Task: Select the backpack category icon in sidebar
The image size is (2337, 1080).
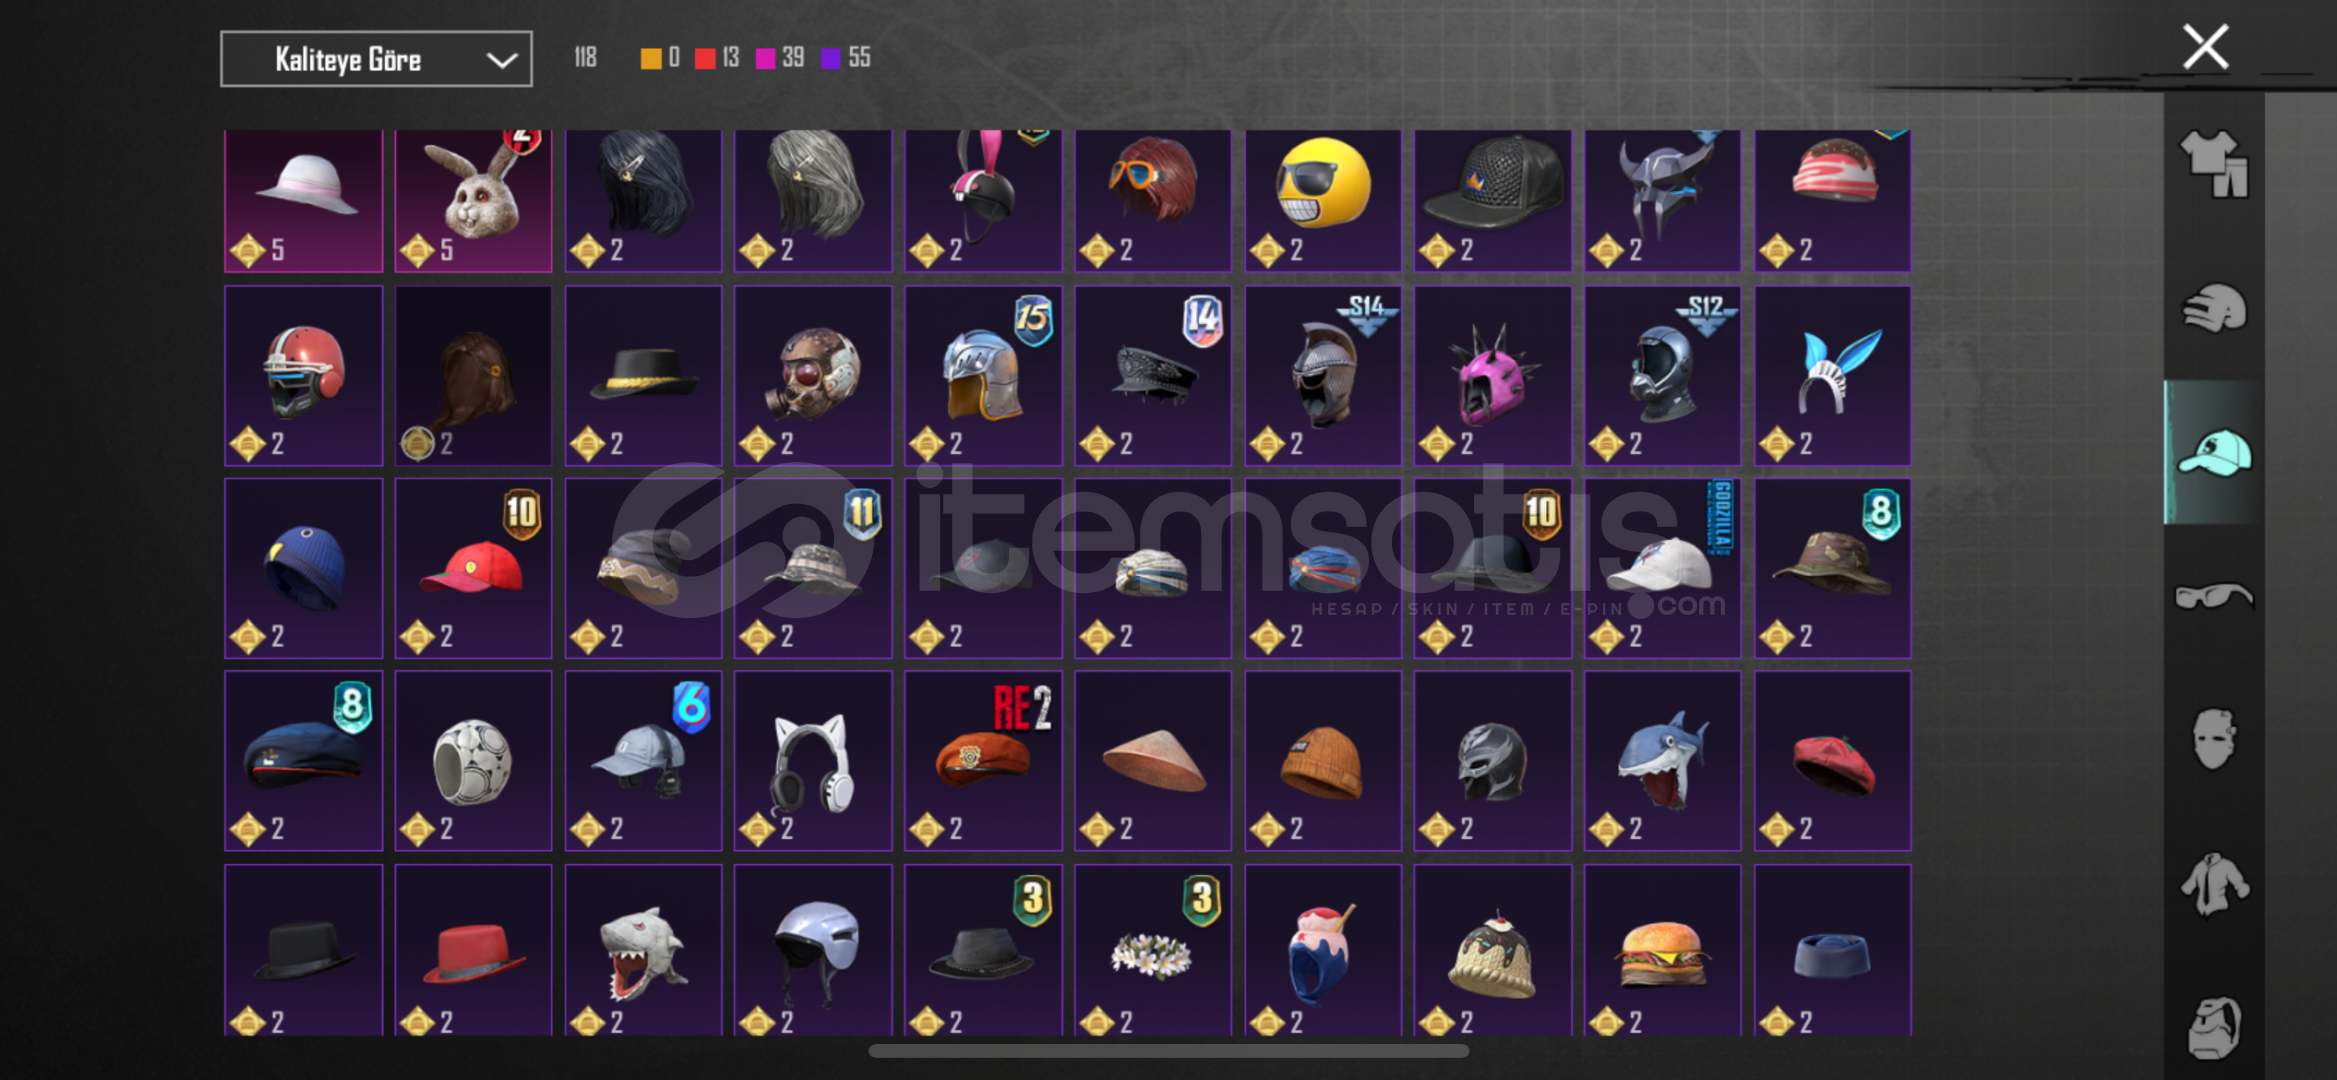Action: 2214,1027
